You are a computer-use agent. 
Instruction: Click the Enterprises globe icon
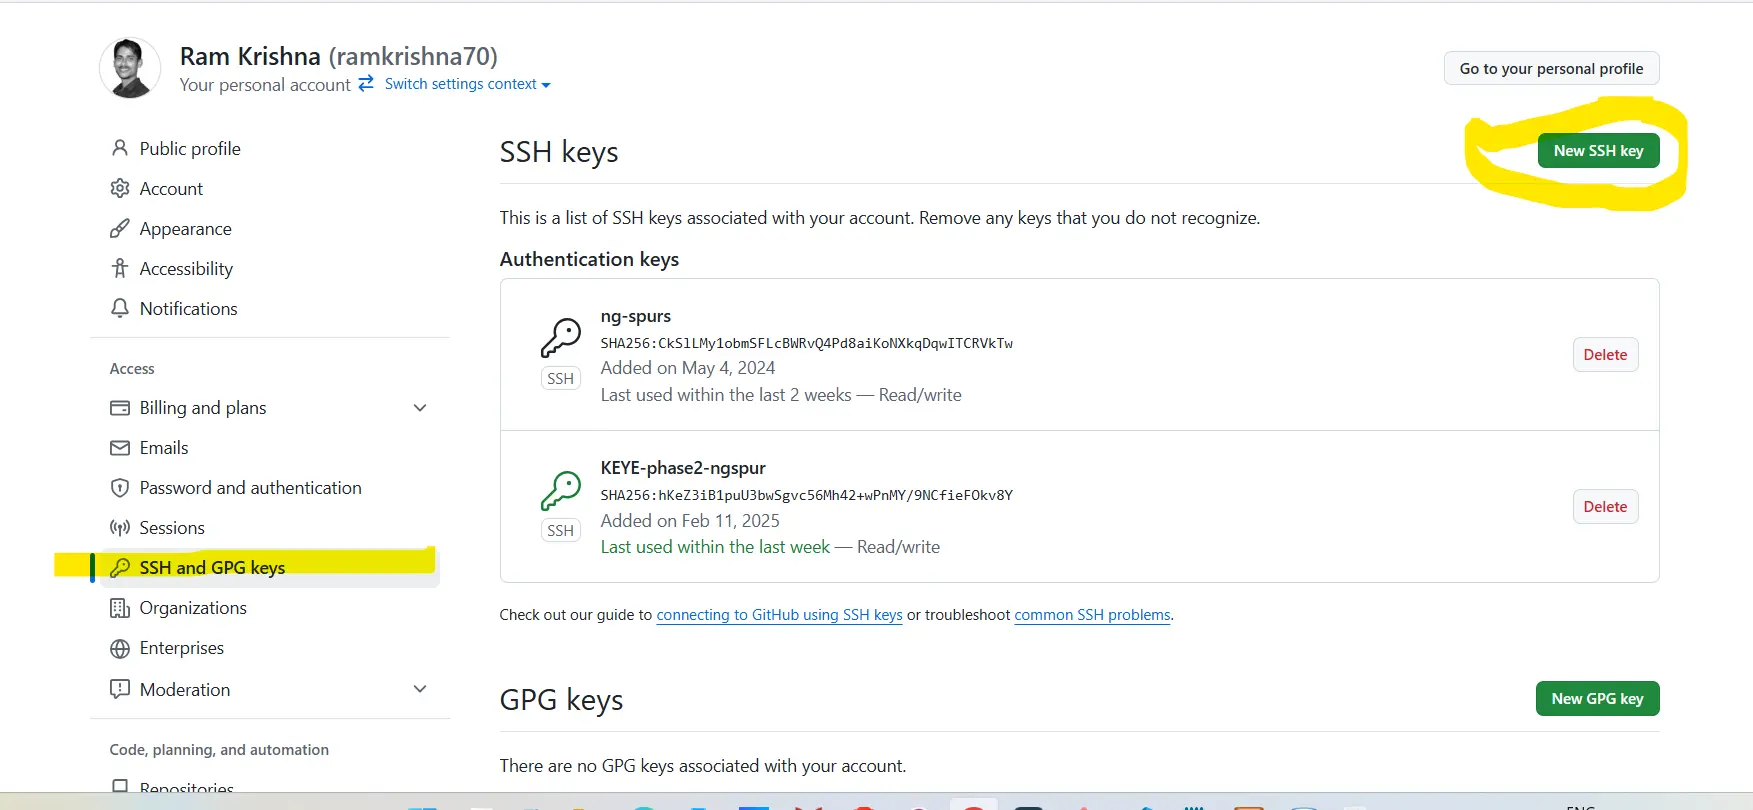click(120, 649)
